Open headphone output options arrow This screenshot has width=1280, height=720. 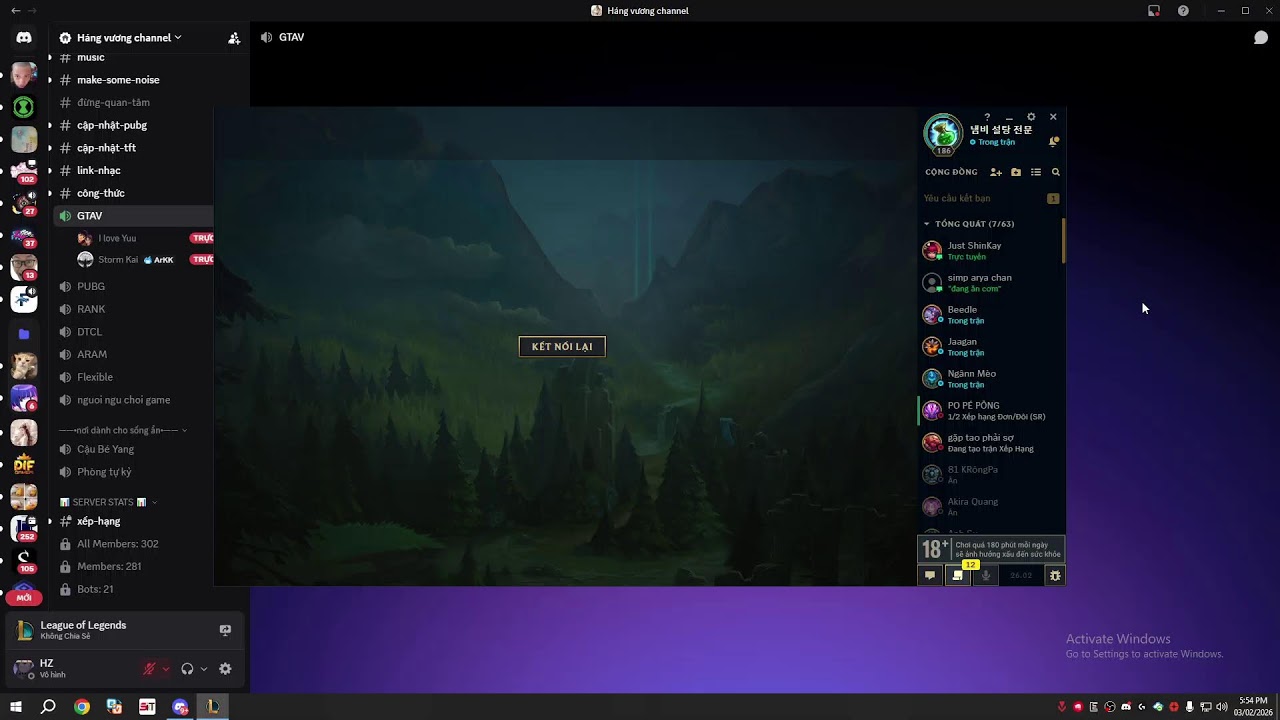[204, 669]
